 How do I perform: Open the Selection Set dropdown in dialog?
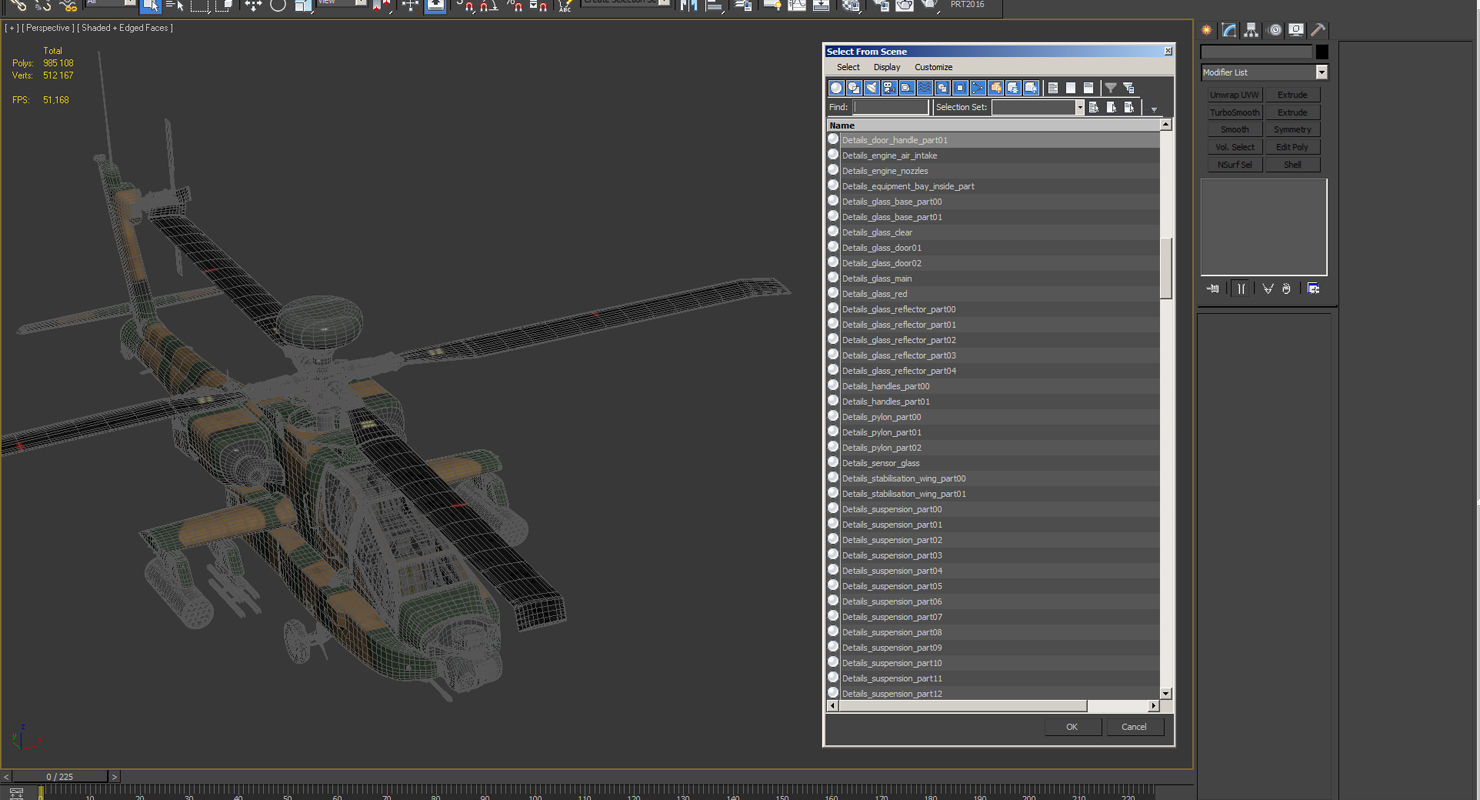click(x=1079, y=107)
